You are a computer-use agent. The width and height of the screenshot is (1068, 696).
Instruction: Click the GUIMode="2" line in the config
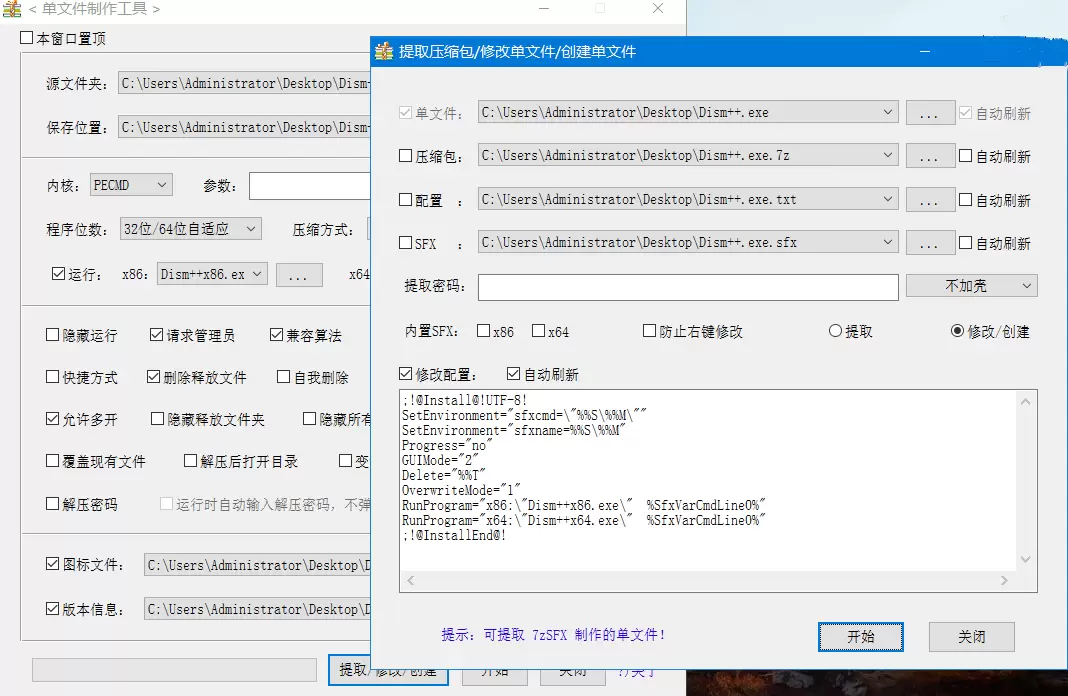440,460
